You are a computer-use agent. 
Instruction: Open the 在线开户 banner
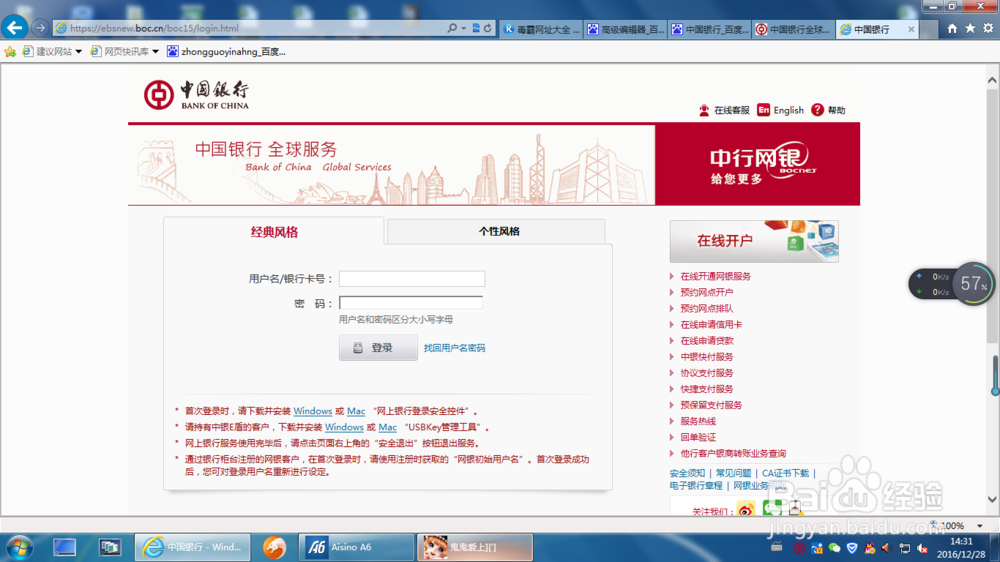754,241
